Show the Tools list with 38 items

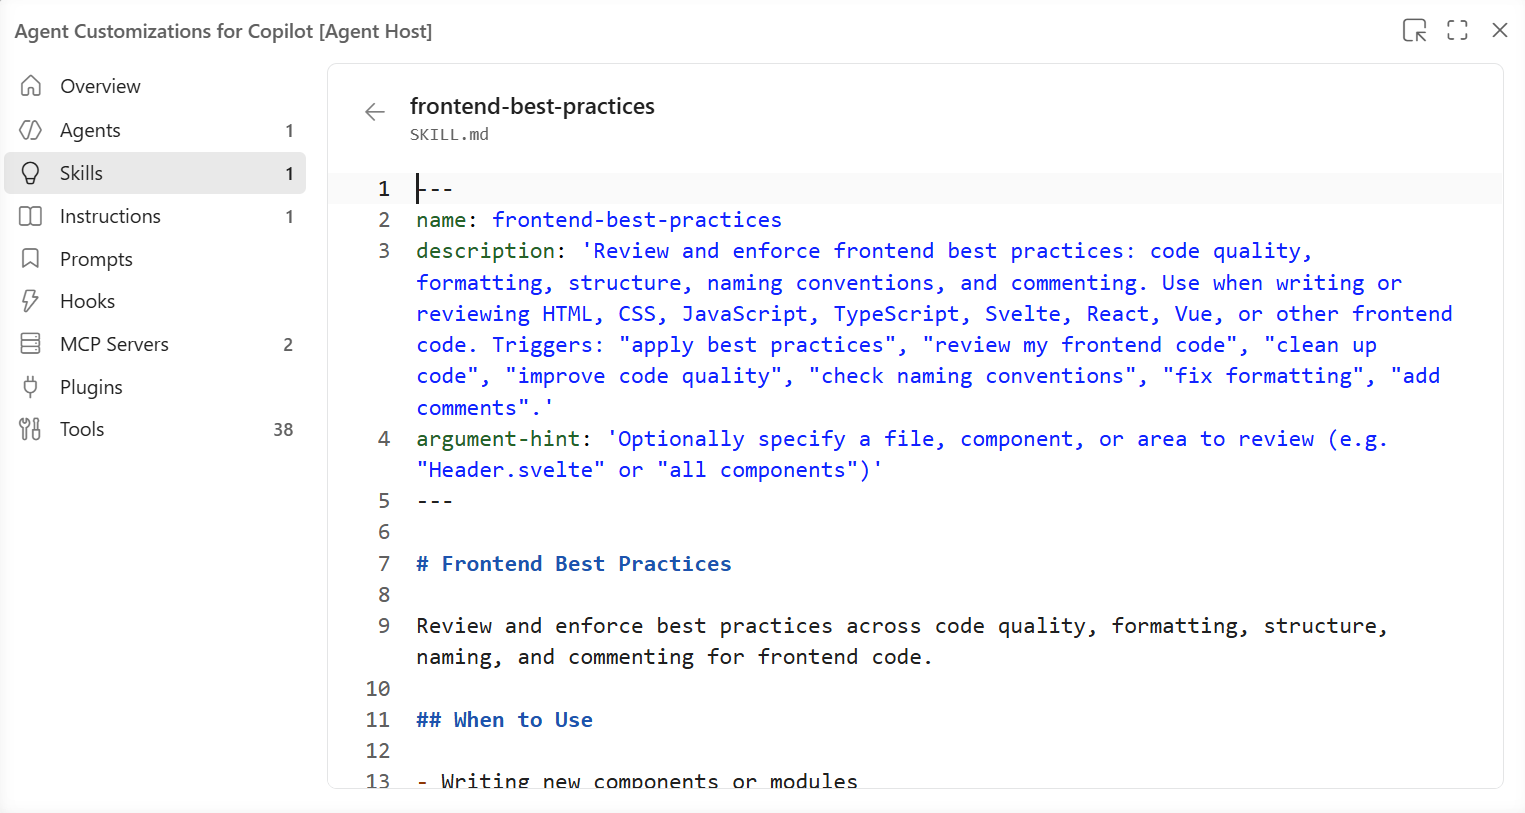coord(155,429)
